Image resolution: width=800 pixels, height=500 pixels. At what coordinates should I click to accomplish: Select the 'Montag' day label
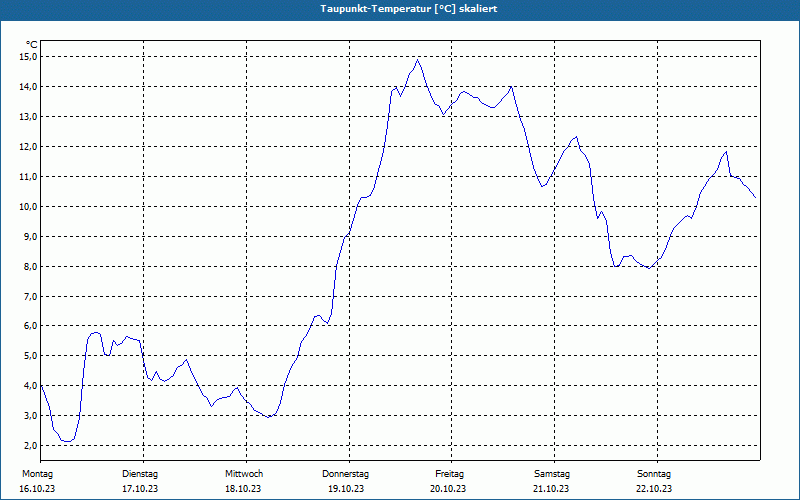[37, 474]
